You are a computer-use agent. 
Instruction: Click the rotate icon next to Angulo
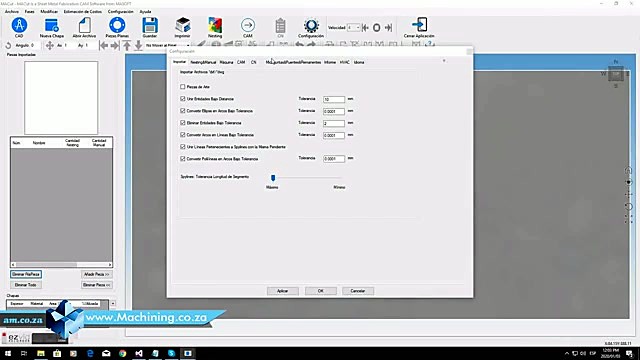8,46
